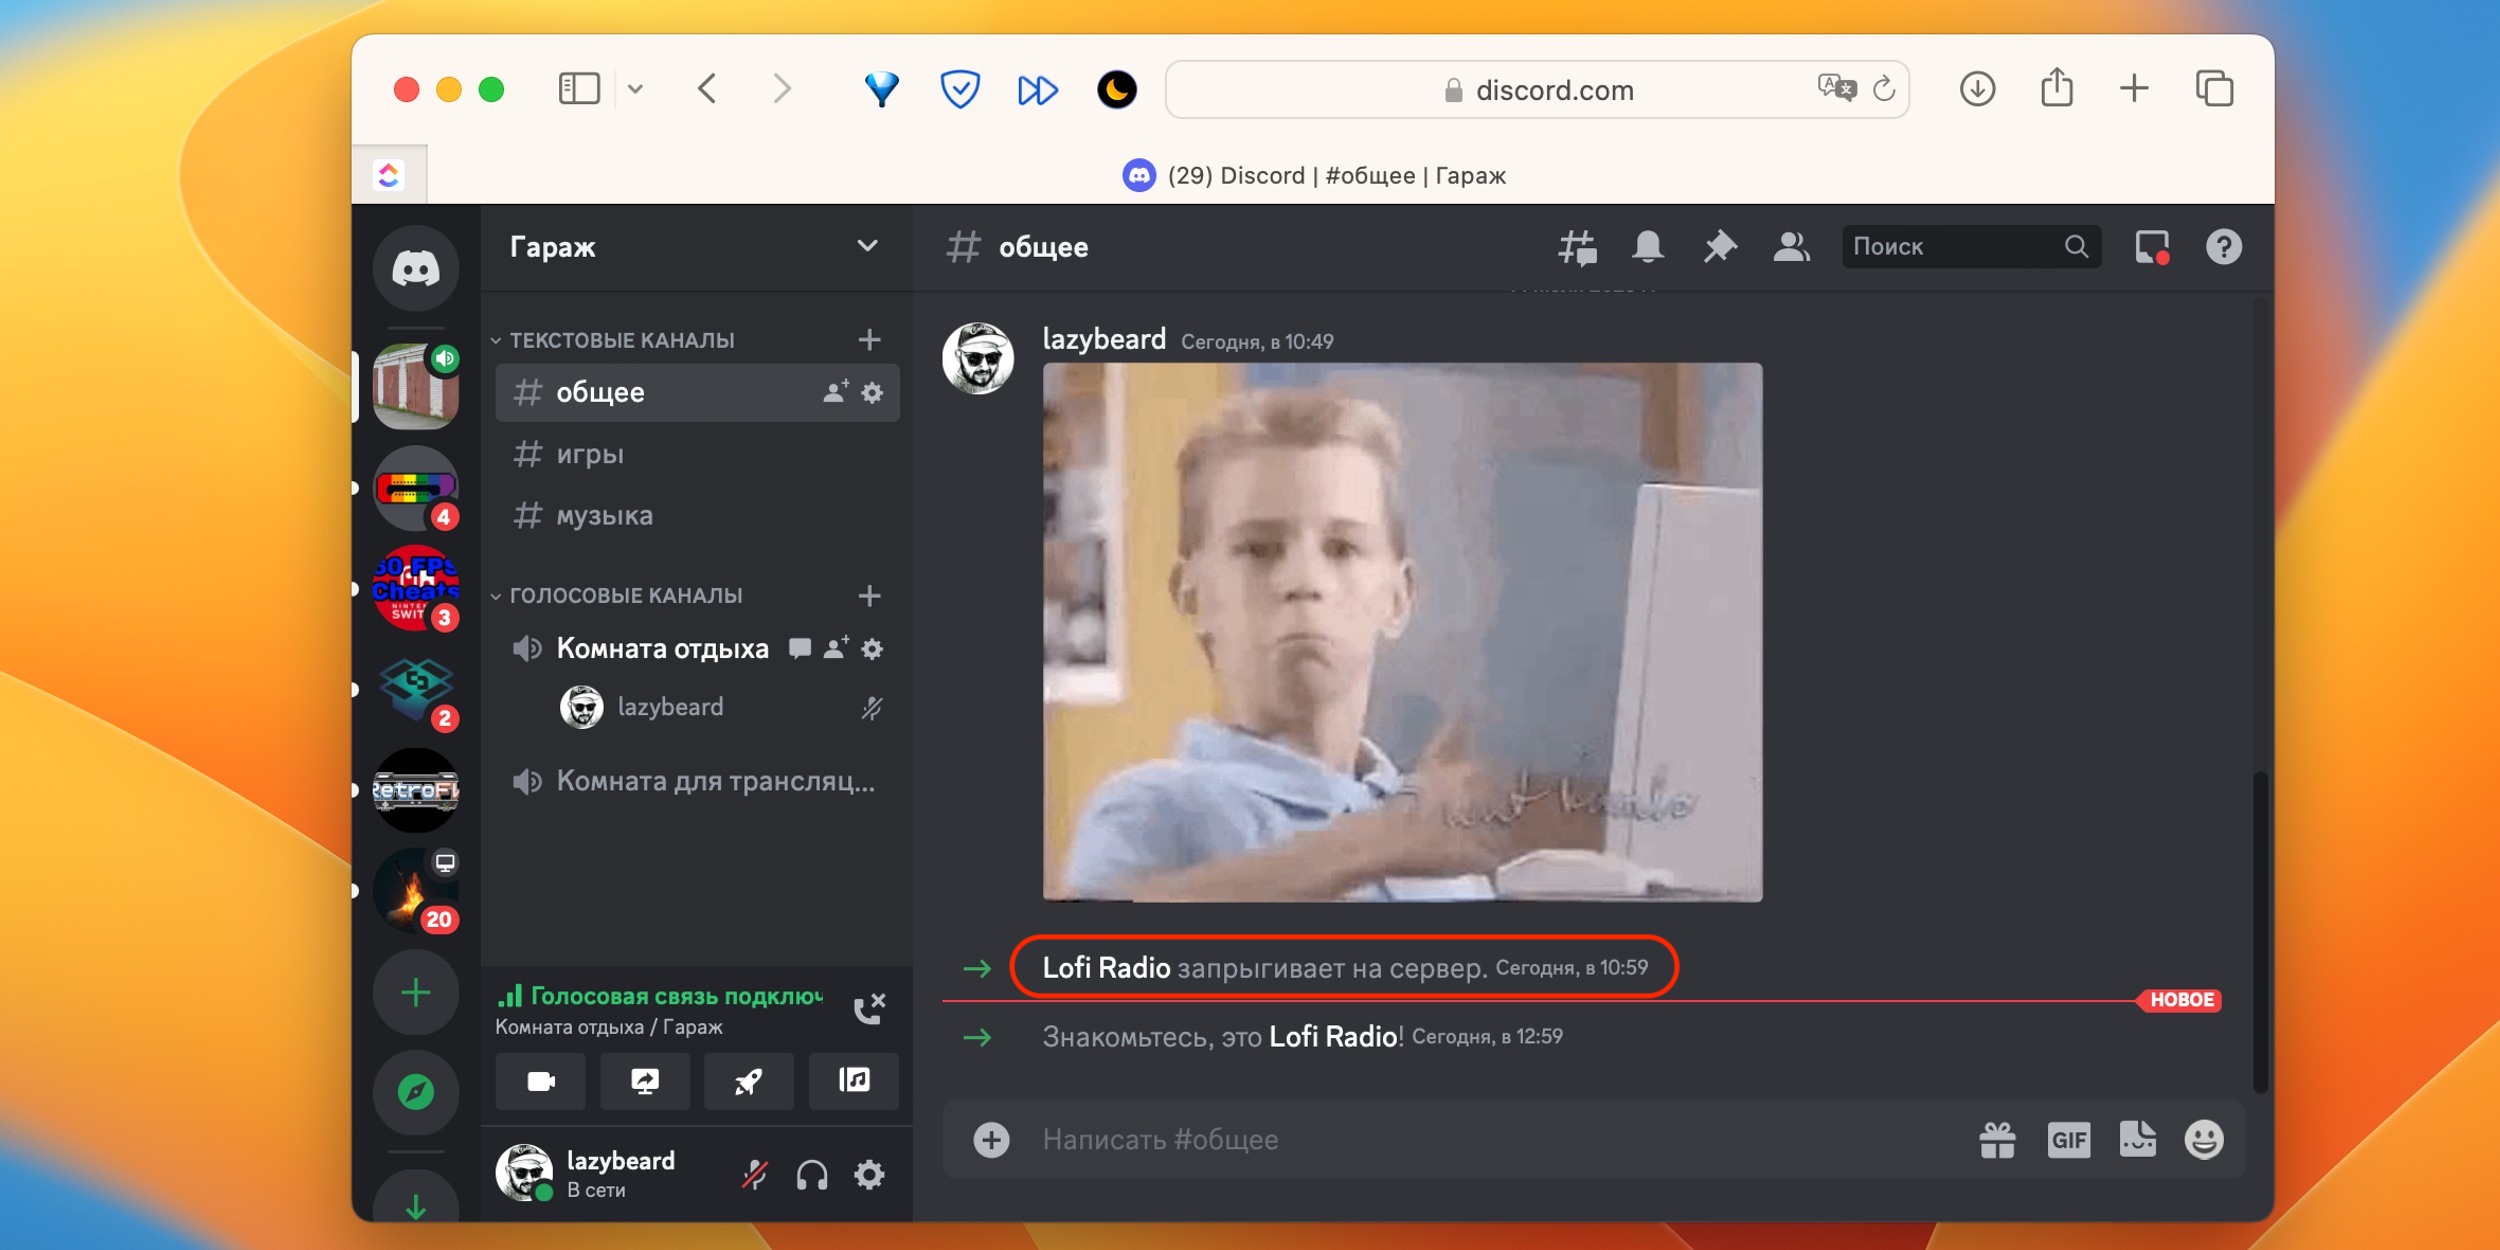Screen dimensions: 2500x1250
Task: Toggle Safari sidebar button
Action: (579, 89)
